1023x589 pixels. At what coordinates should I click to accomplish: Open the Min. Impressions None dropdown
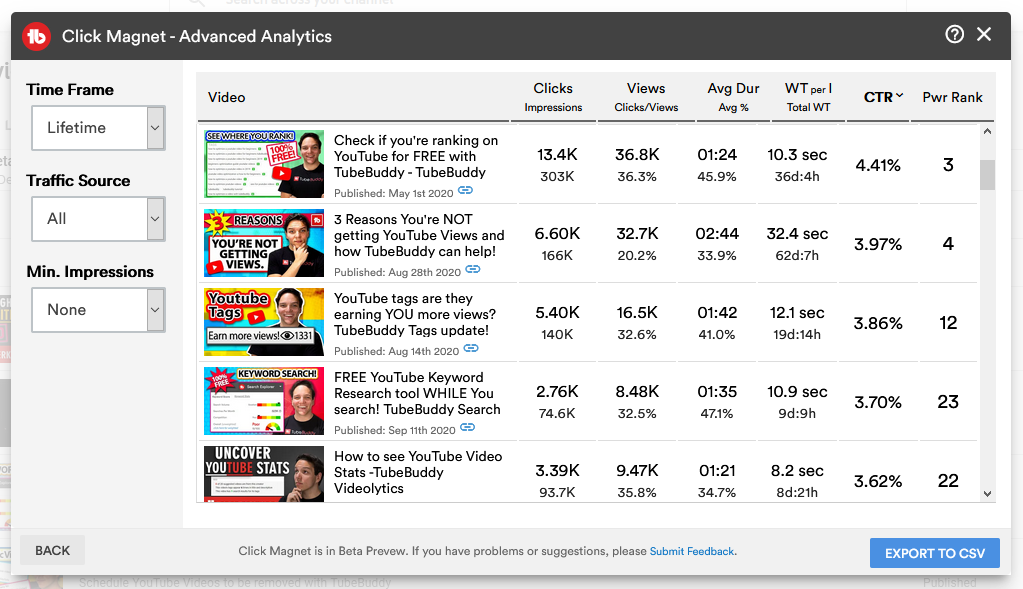pyautogui.click(x=98, y=310)
